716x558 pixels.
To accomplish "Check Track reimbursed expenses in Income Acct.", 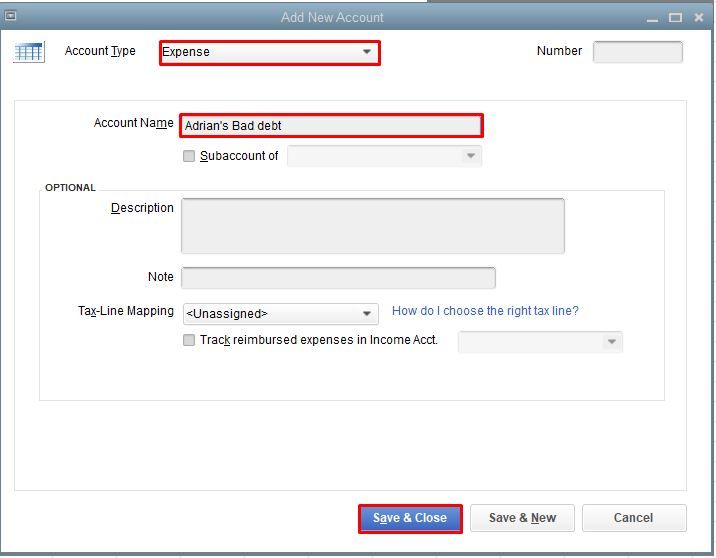I will [189, 340].
